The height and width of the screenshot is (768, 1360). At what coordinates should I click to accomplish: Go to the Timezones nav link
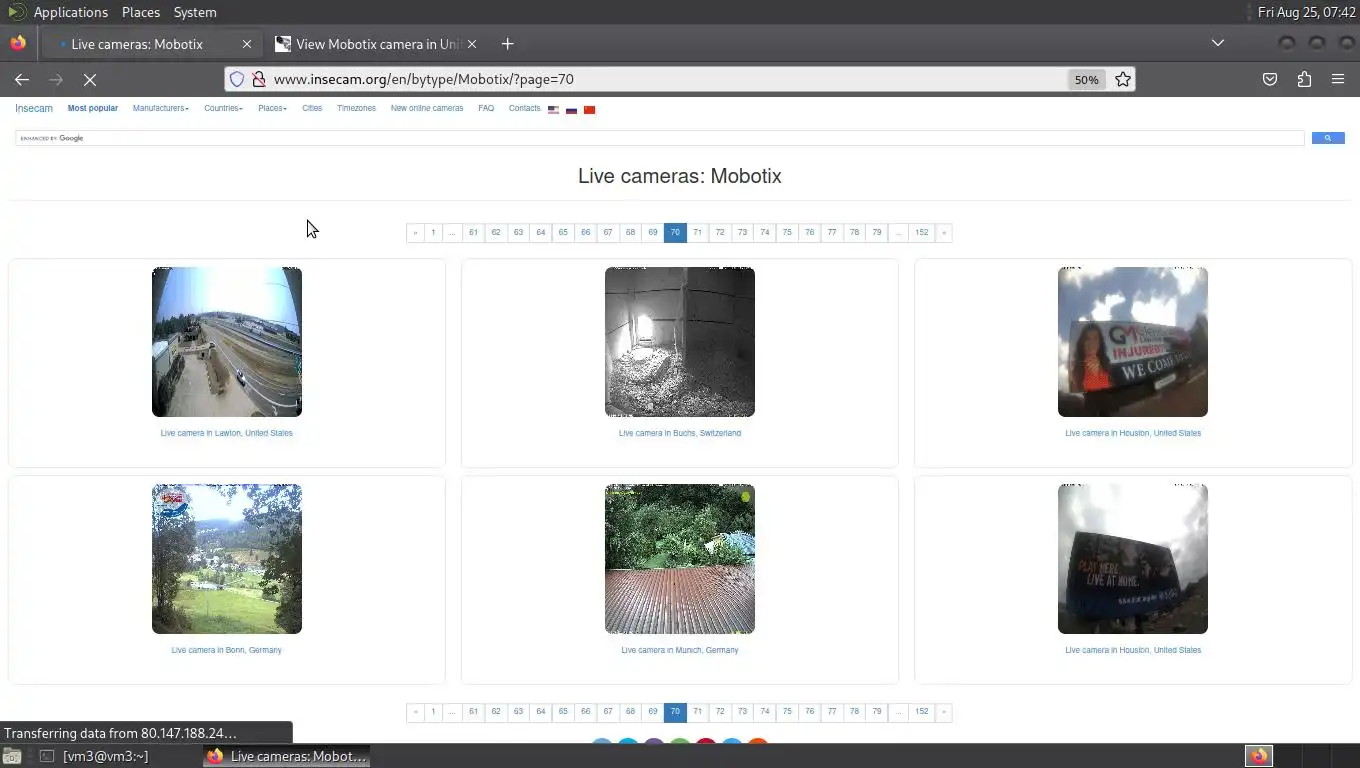point(356,108)
